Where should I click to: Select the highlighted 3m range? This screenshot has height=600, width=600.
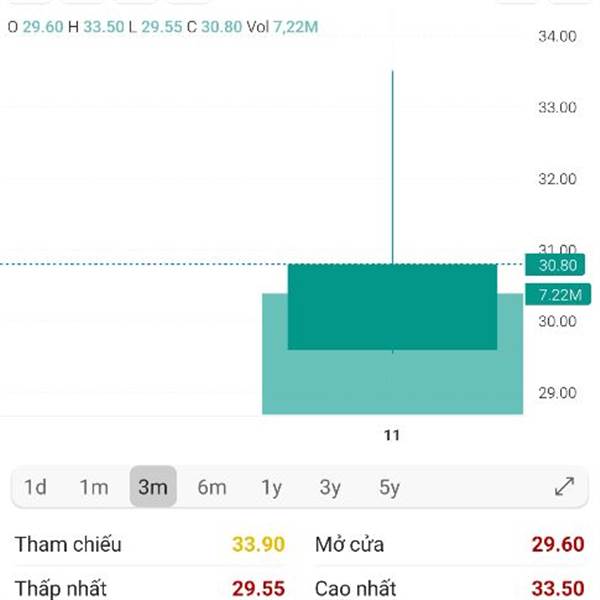point(153,486)
